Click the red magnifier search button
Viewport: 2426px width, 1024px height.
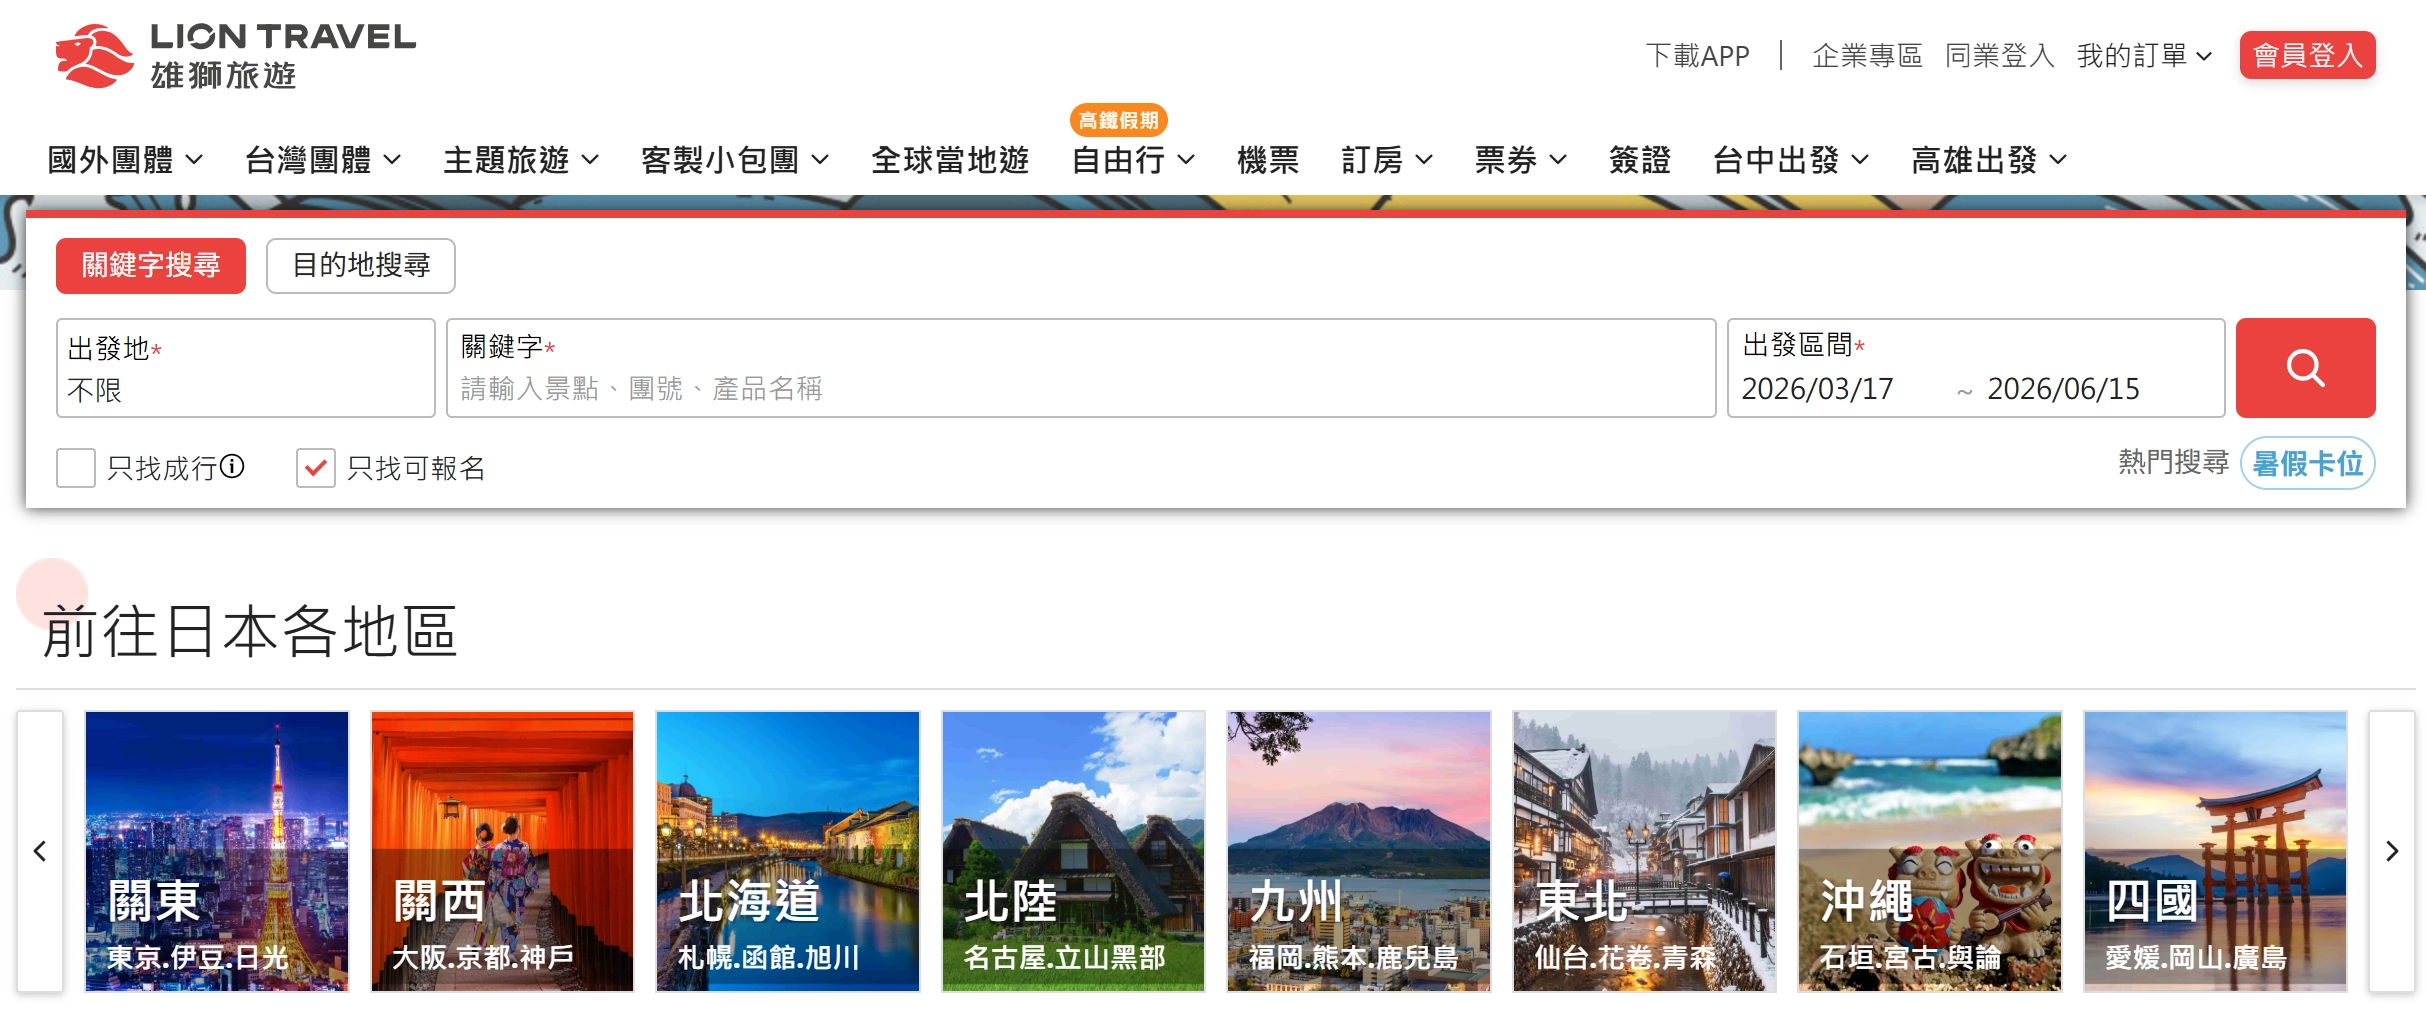click(x=2304, y=368)
